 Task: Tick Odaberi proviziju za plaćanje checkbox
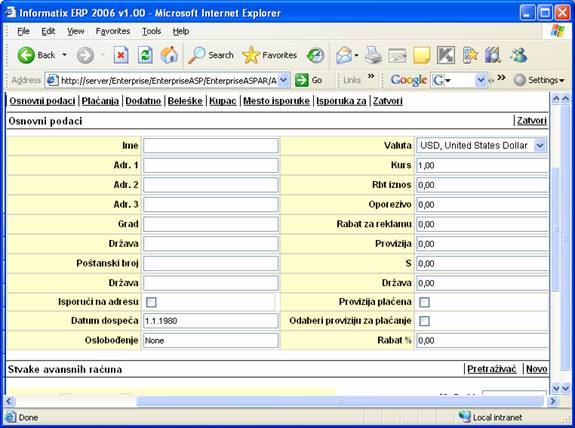coord(424,321)
